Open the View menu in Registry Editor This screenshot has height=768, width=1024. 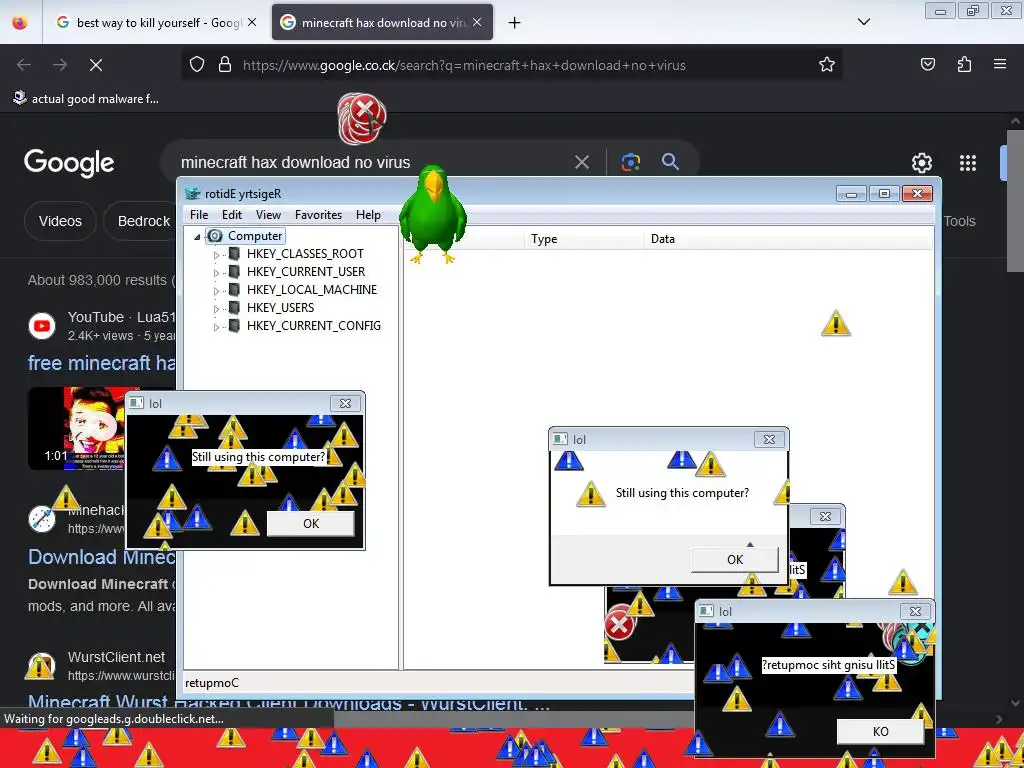coord(268,215)
